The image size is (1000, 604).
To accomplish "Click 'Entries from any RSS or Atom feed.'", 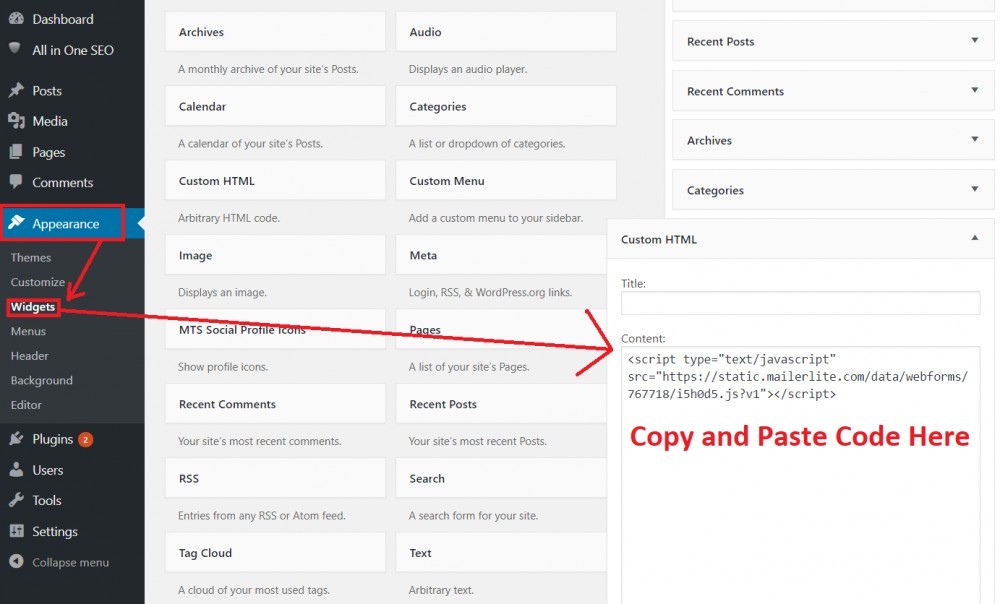I will 261,515.
